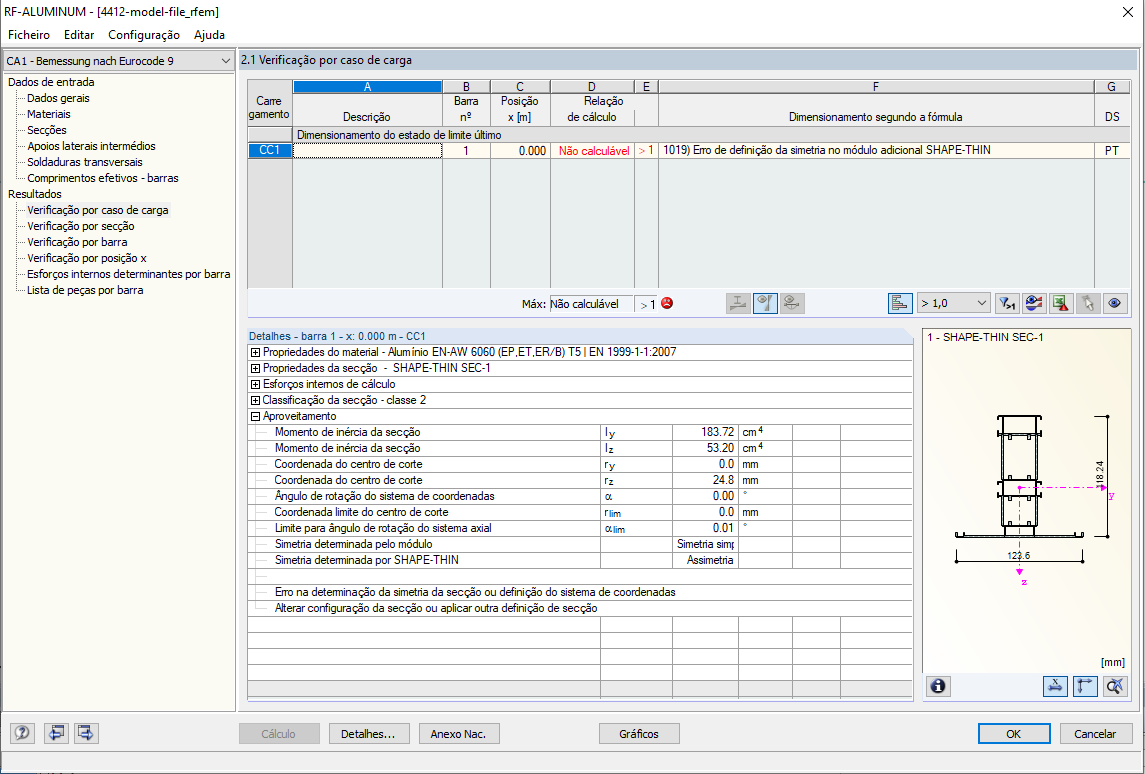
Task: Click the red error face icon near Máx
Action: coord(667,303)
